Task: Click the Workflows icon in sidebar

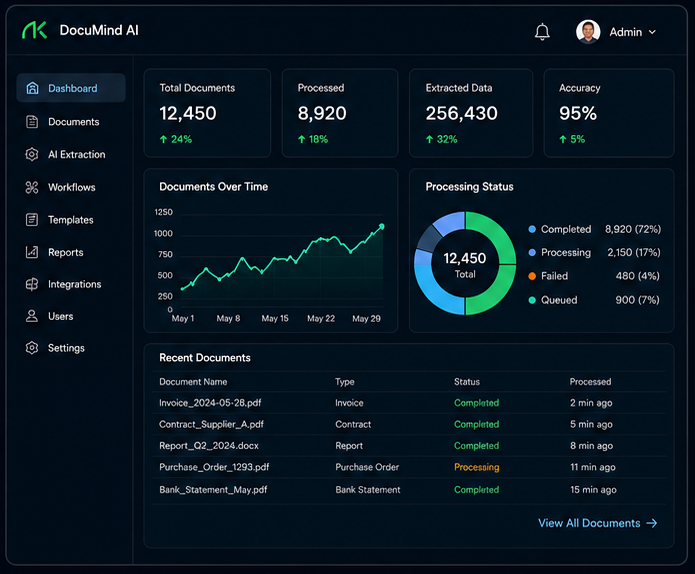Action: point(32,187)
